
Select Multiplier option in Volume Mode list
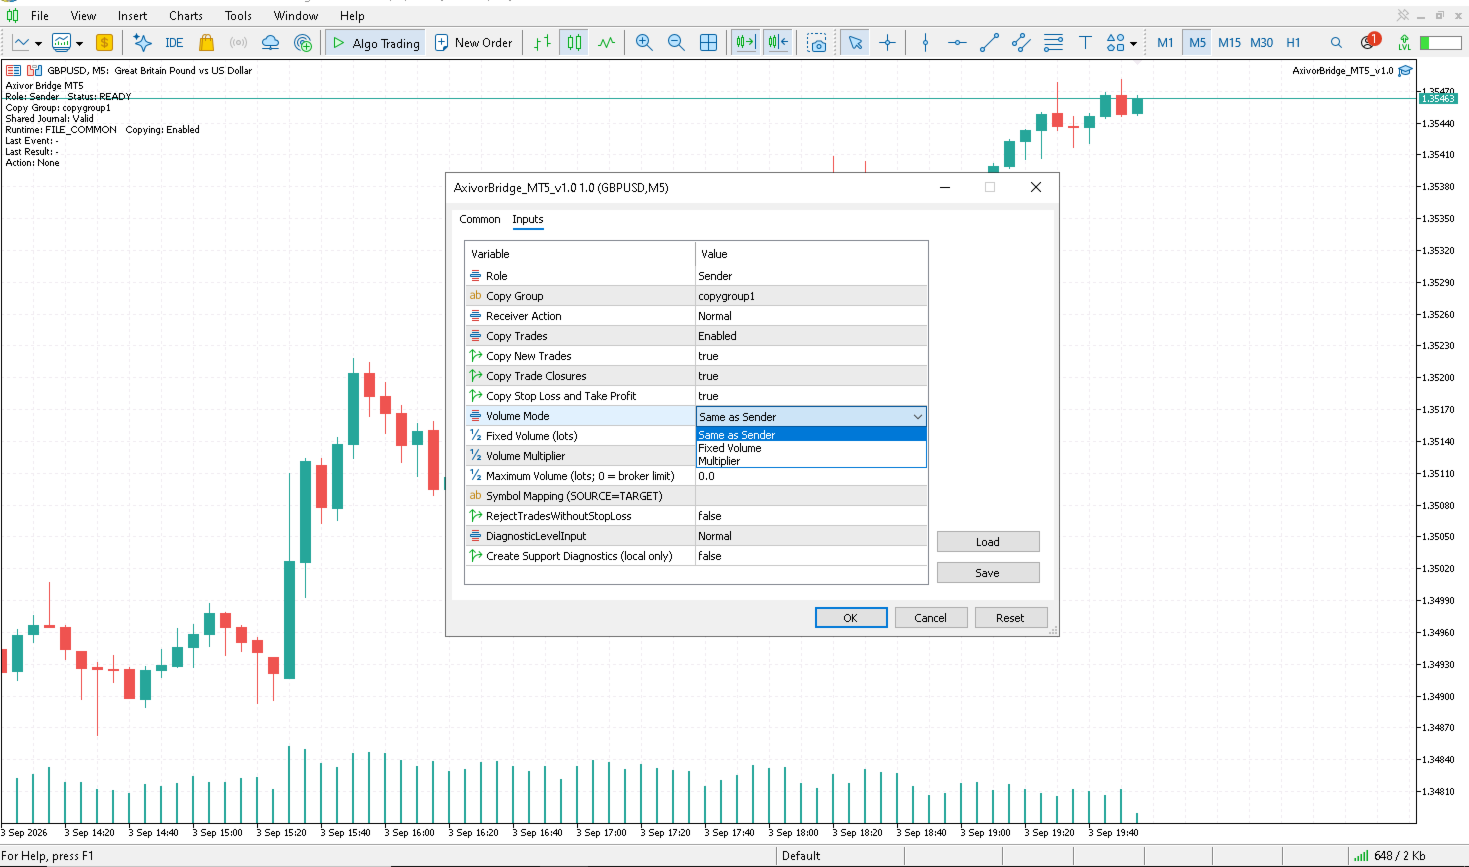[x=719, y=461]
